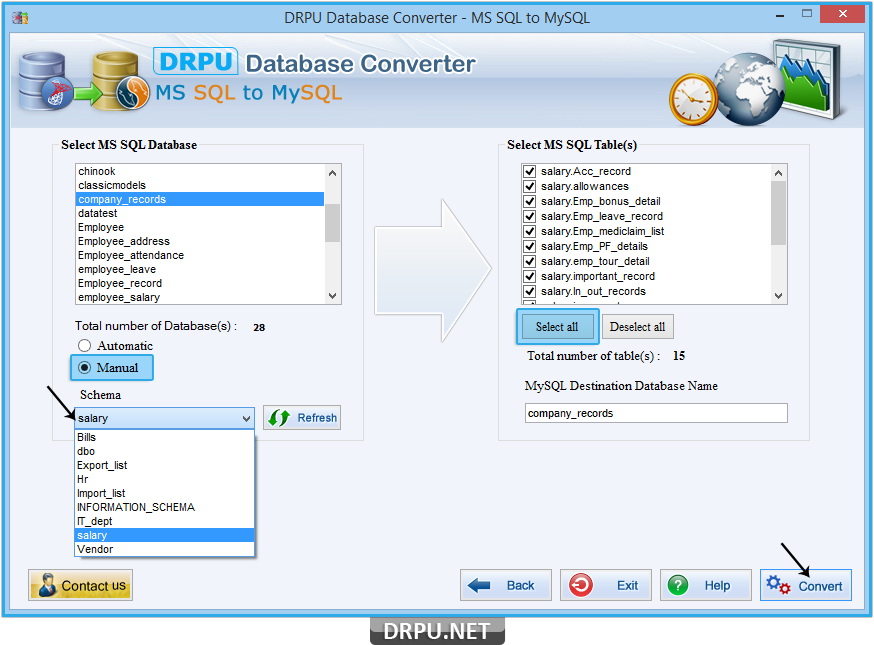Click table list scroll up arrow

click(x=779, y=173)
